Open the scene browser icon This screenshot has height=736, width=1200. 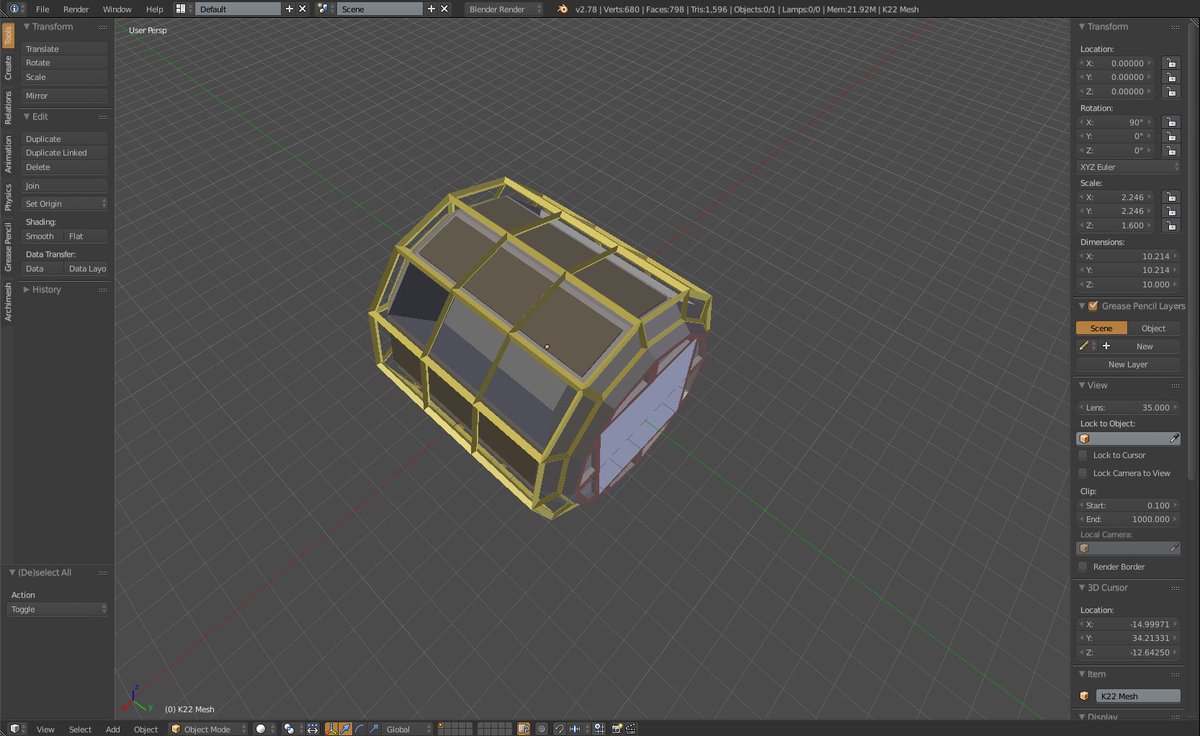(x=325, y=9)
